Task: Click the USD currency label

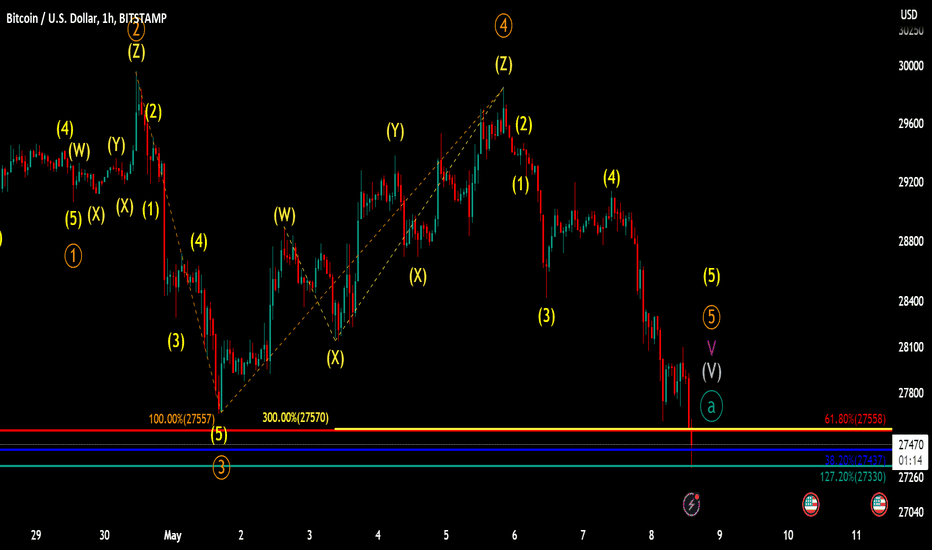Action: 908,14
